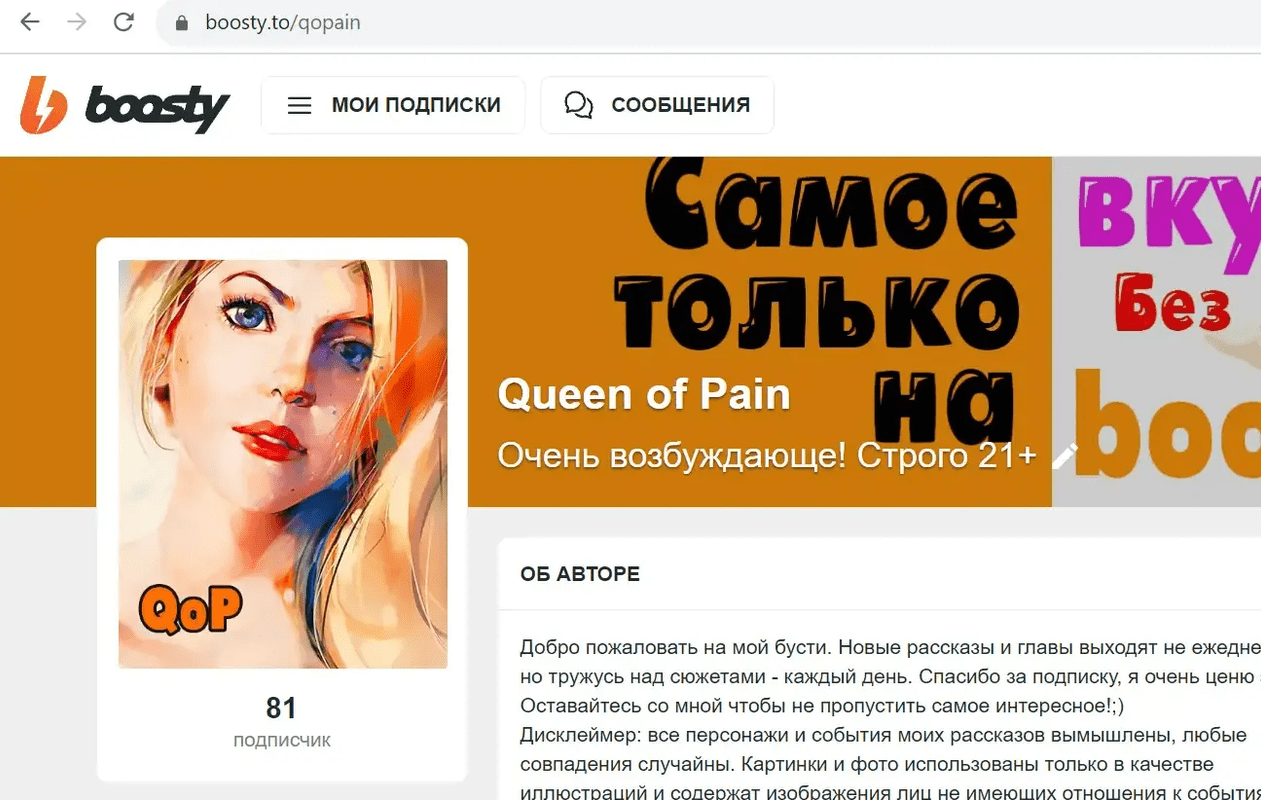Open the СООБЩЕНИЯ section

(657, 105)
